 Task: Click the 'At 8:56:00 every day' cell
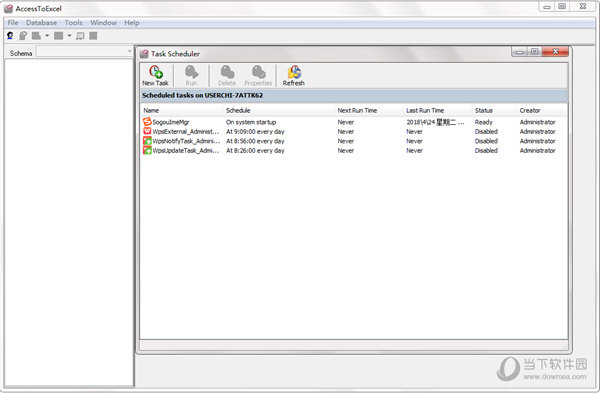[x=255, y=141]
